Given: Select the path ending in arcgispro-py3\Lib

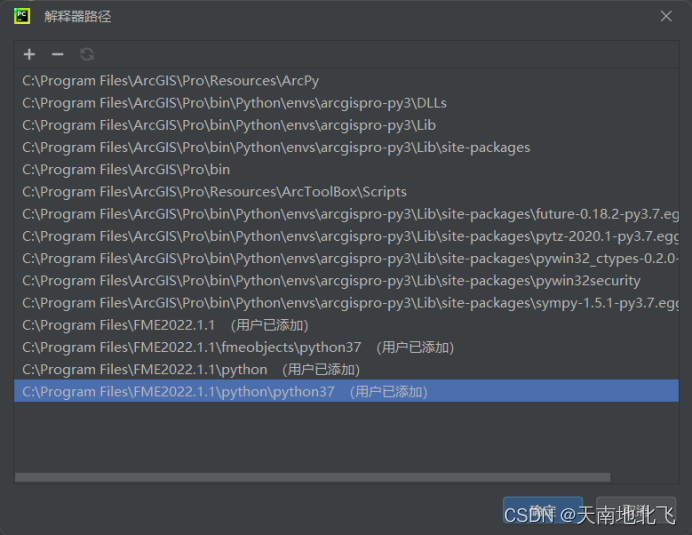Looking at the screenshot, I should (x=346, y=125).
